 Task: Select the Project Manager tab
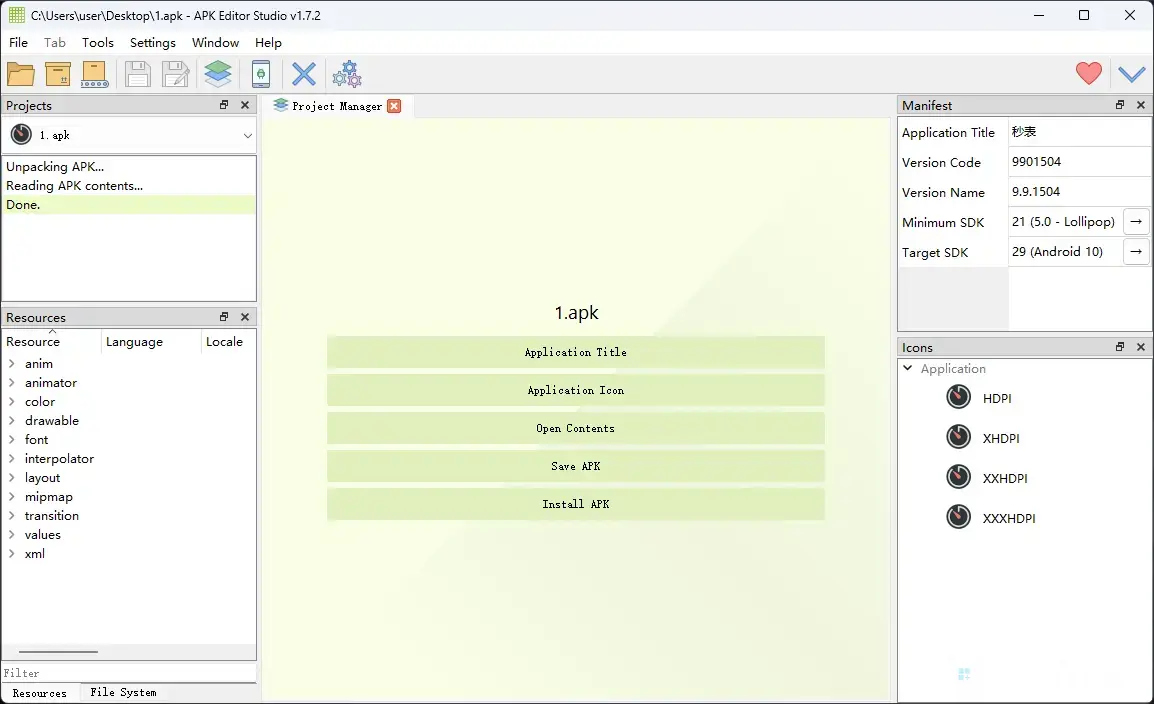336,106
